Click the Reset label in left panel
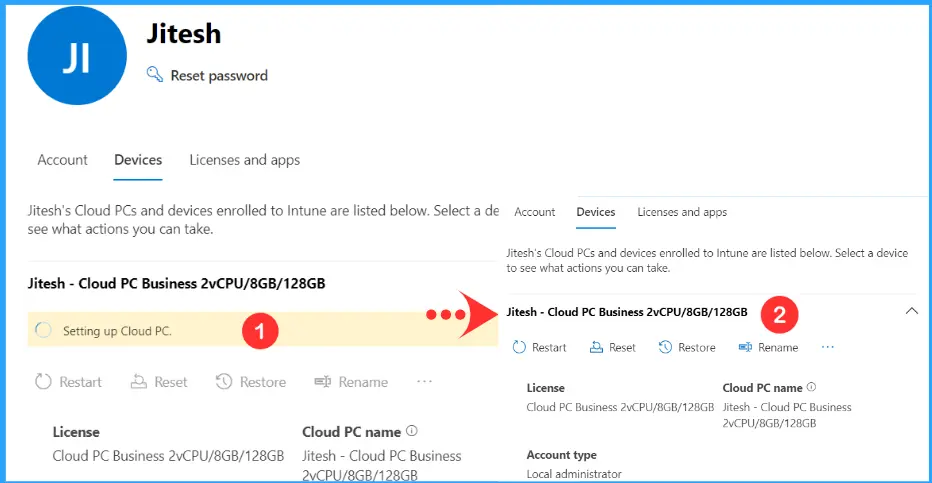The height and width of the screenshot is (483, 932). click(x=171, y=382)
